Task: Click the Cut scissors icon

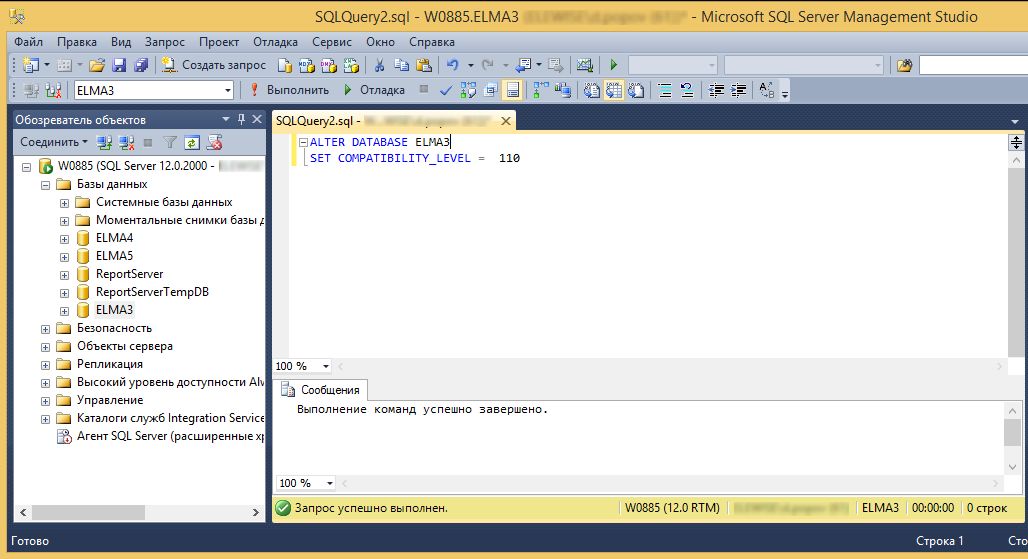Action: (379, 65)
